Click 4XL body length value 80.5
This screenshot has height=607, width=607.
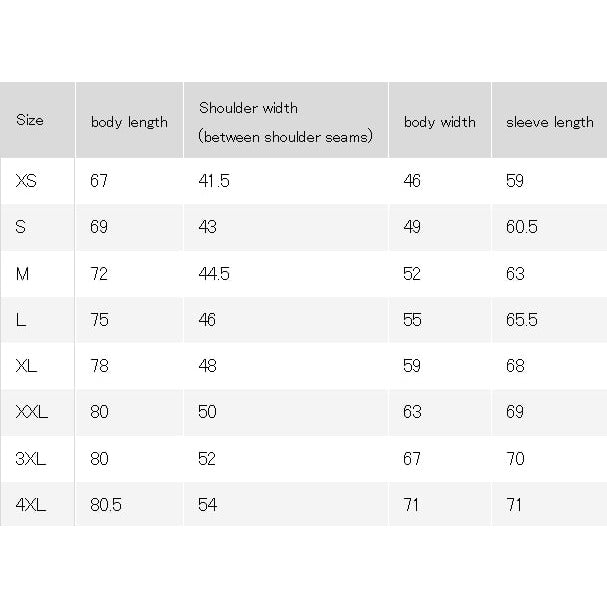coord(106,505)
